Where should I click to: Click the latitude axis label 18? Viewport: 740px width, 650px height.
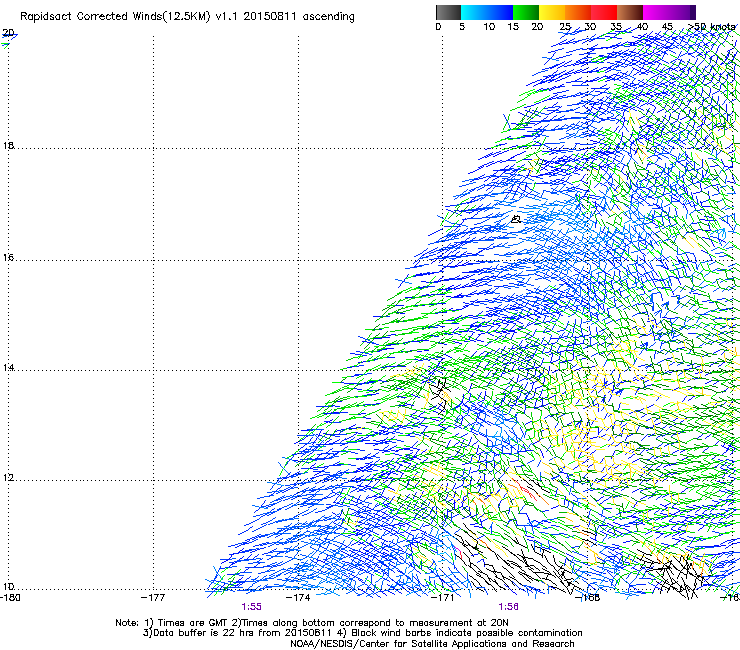(8, 145)
